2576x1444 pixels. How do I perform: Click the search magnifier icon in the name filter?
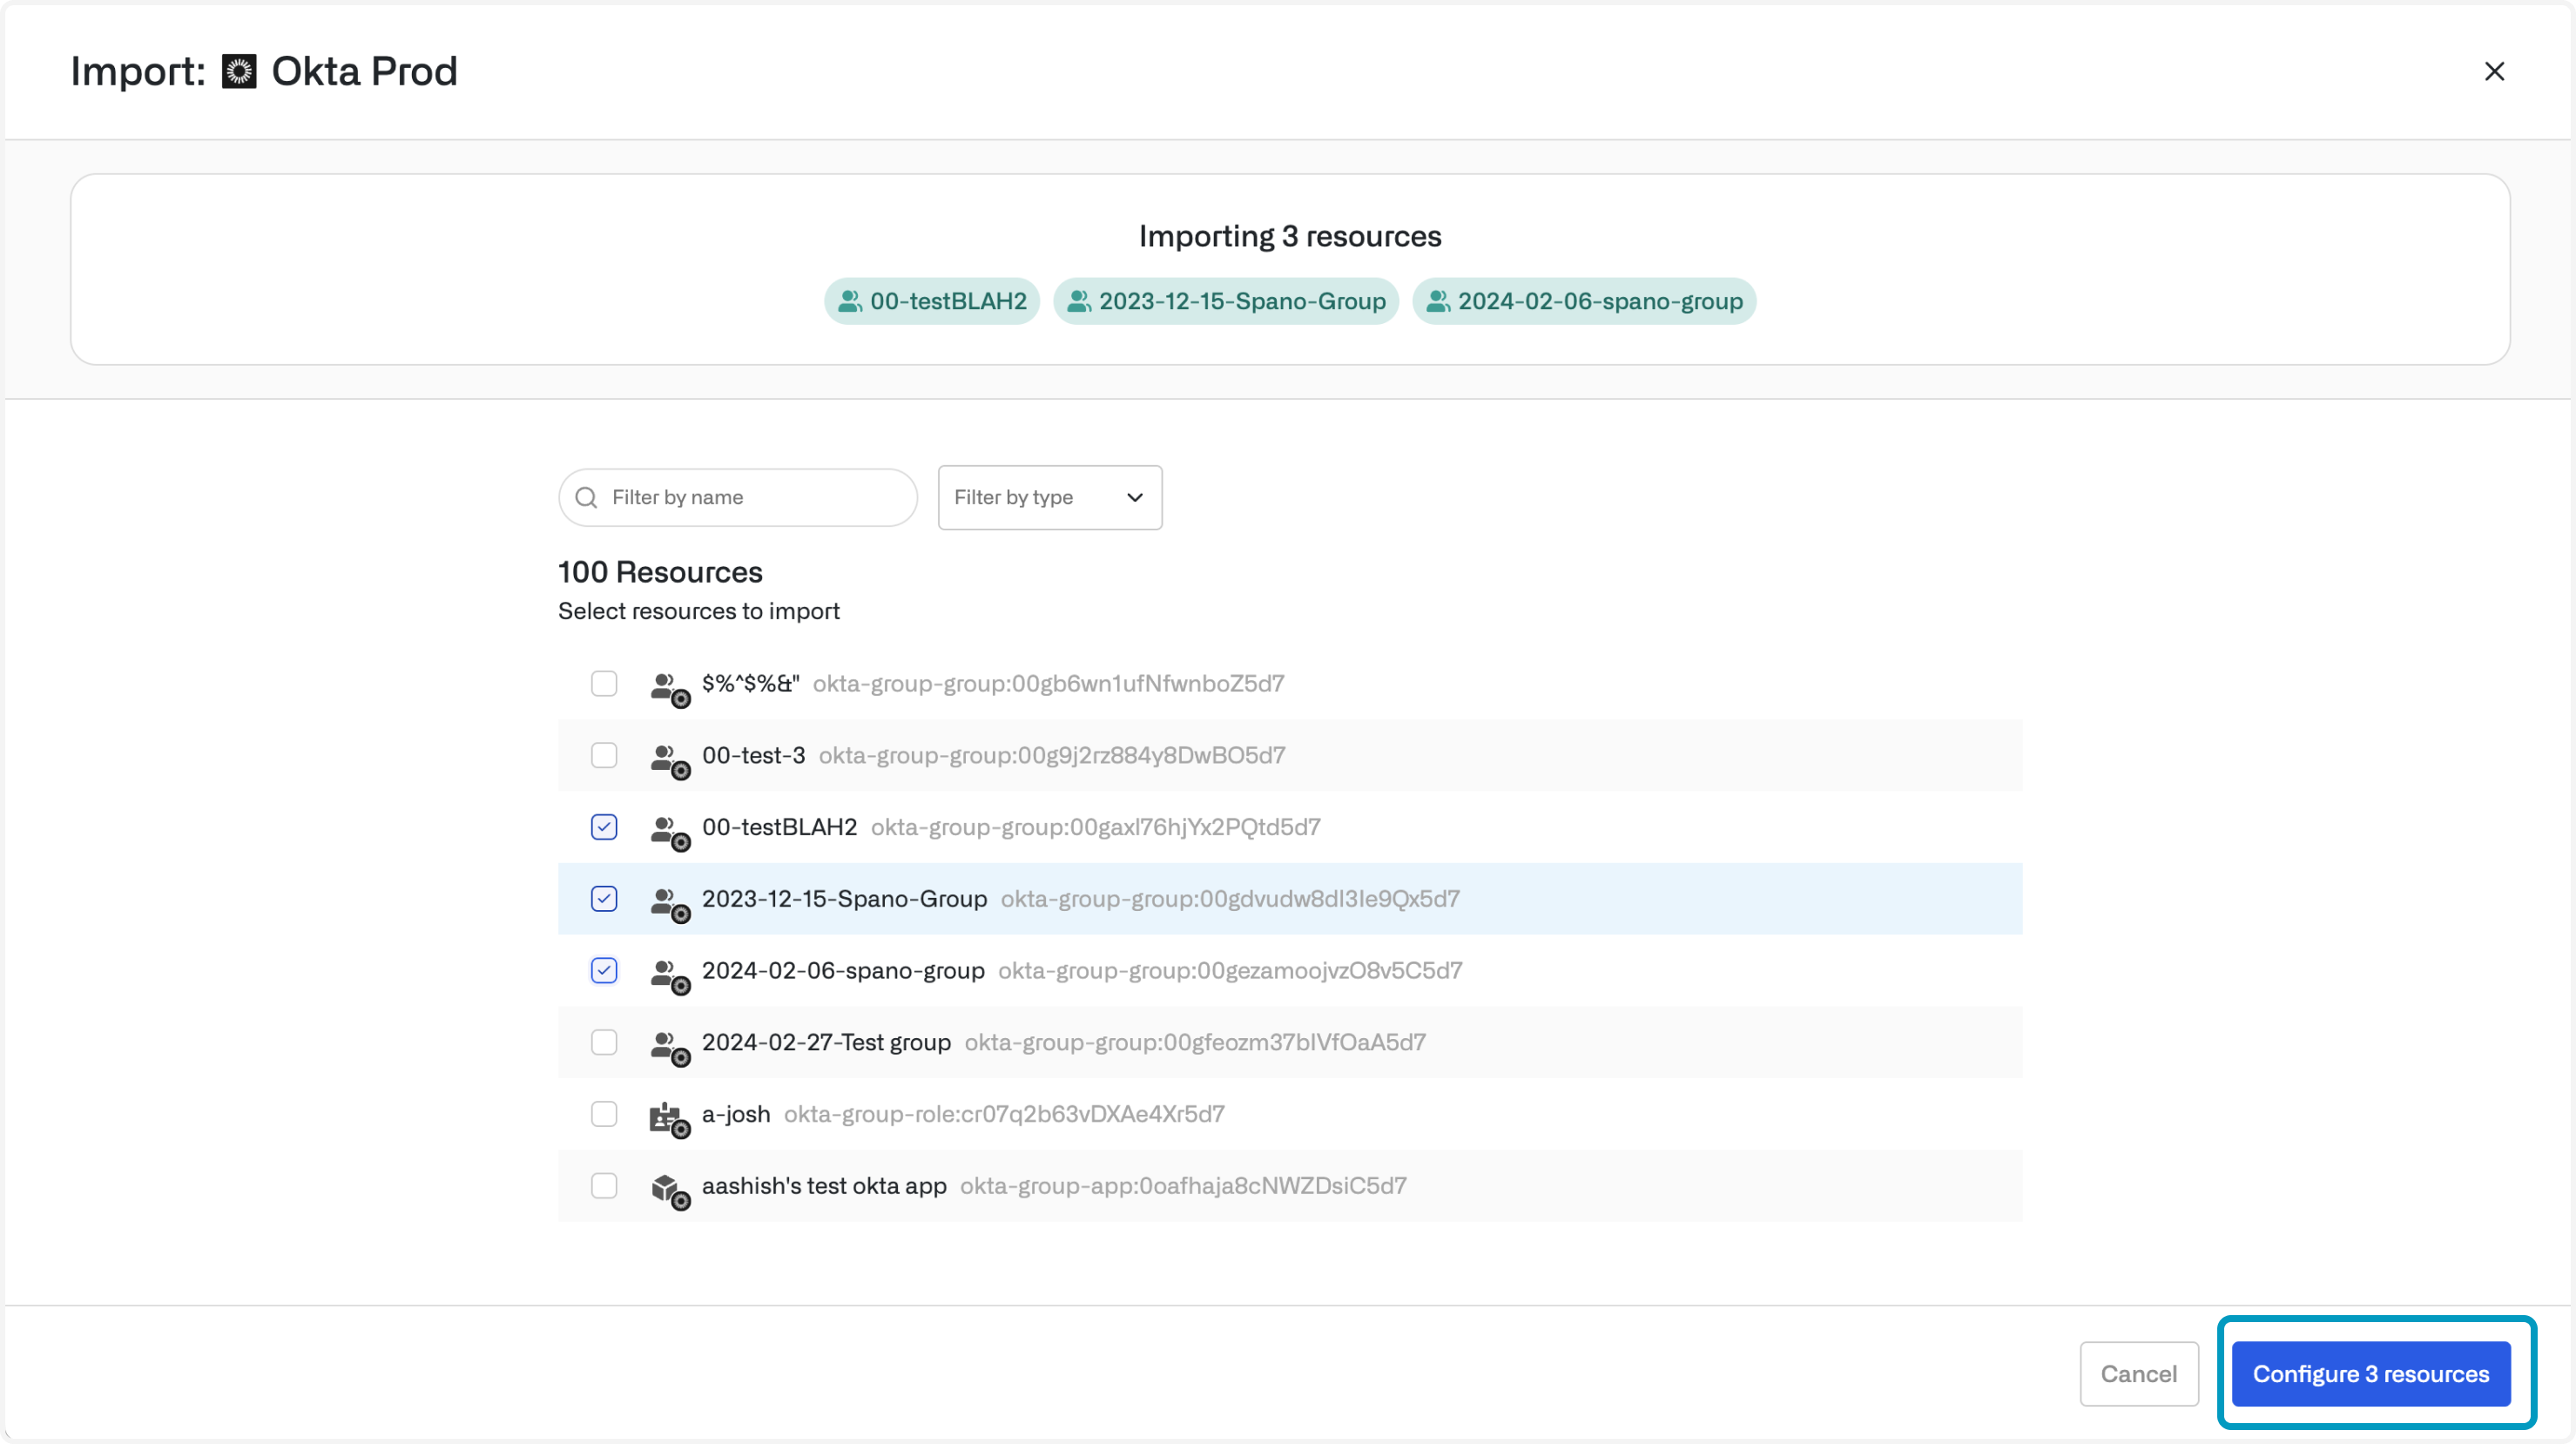pos(587,498)
